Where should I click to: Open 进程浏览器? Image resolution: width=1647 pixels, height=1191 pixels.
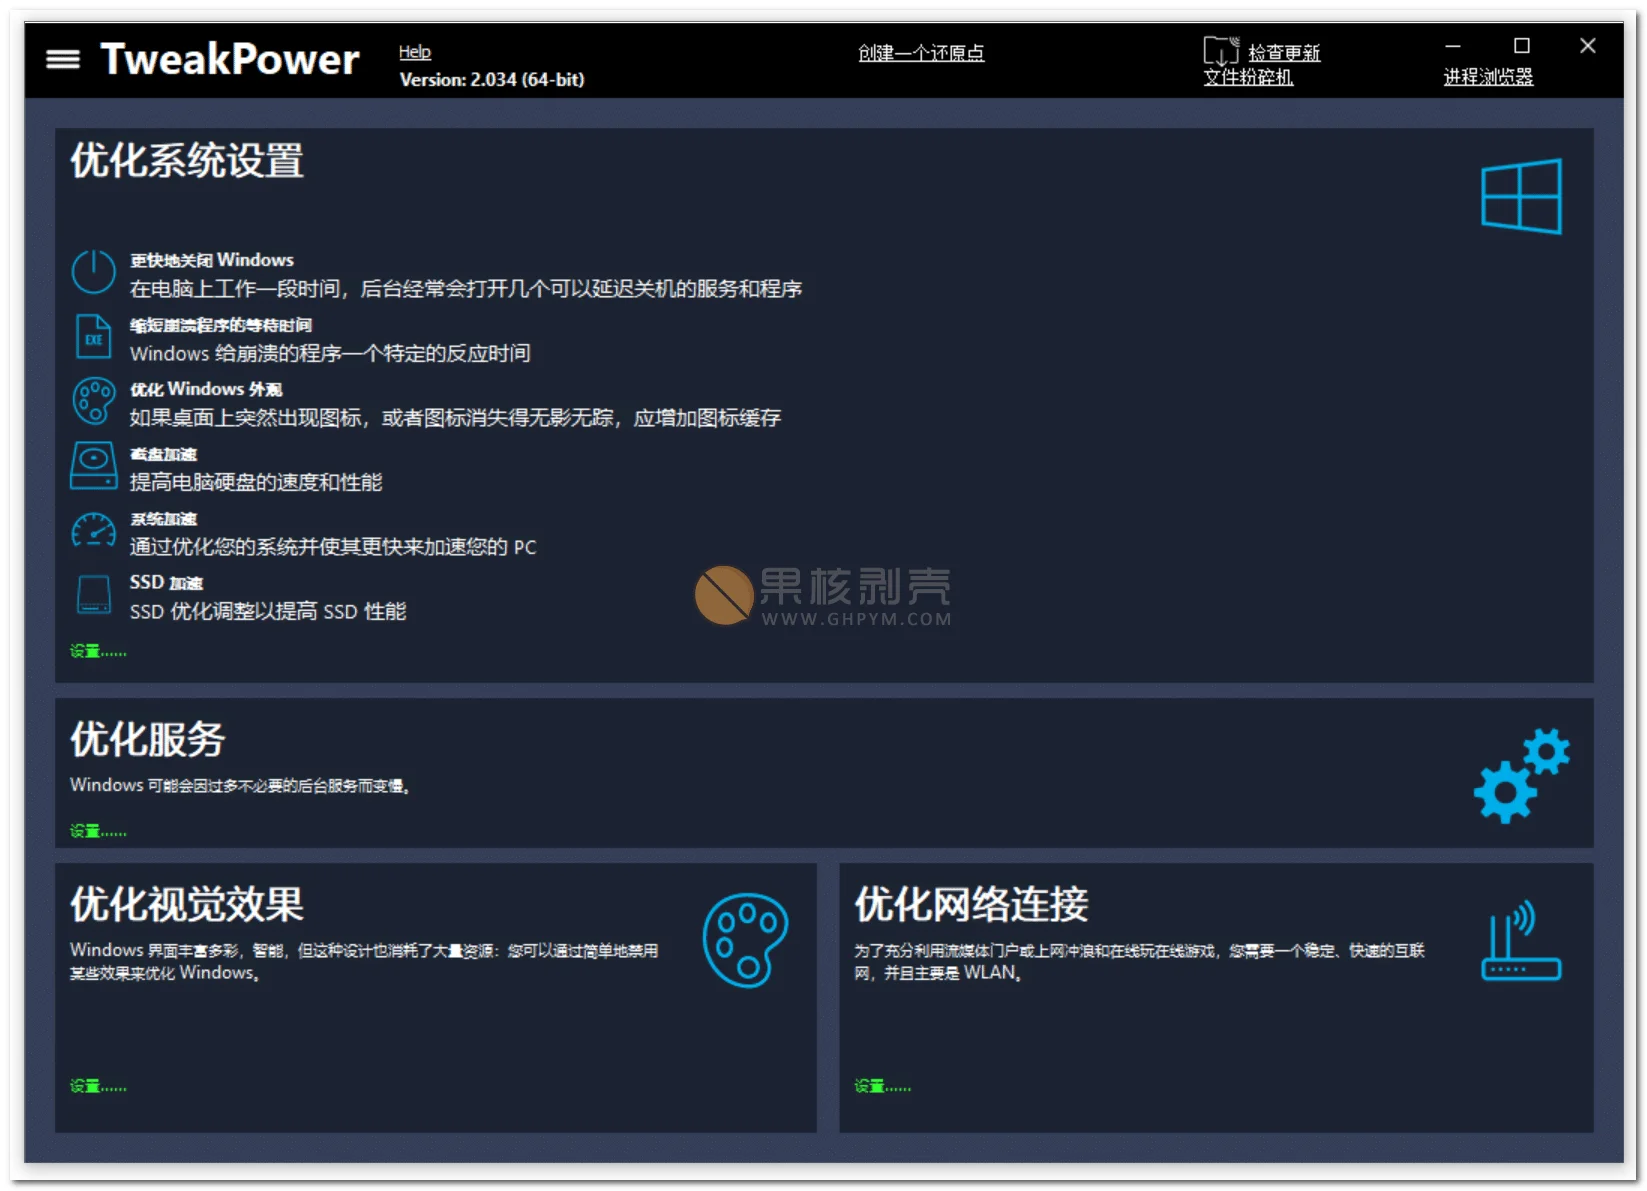tap(1488, 74)
